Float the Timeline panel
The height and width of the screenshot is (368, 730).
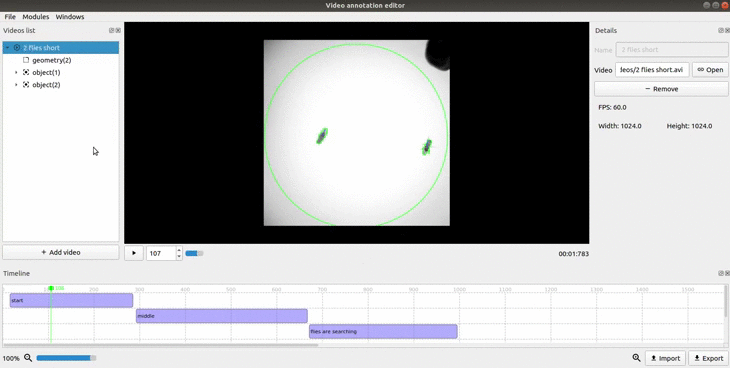721,273
